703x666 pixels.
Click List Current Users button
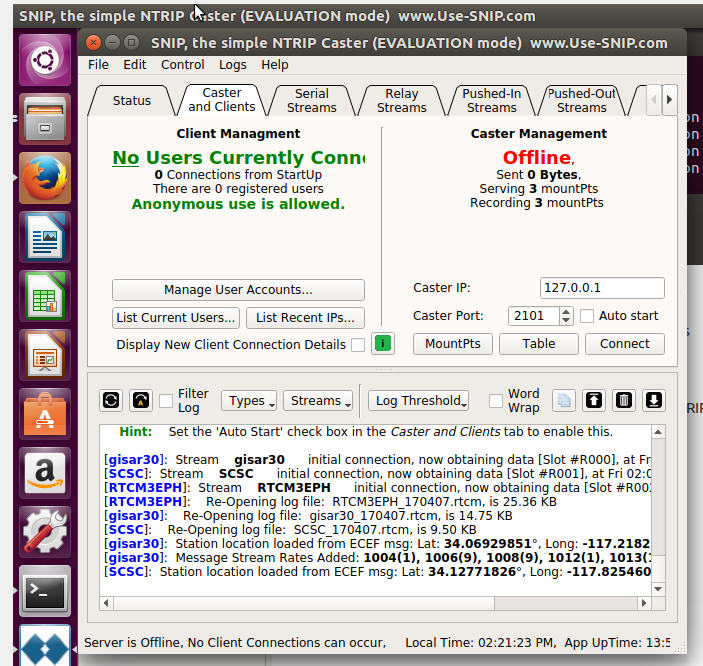(176, 318)
